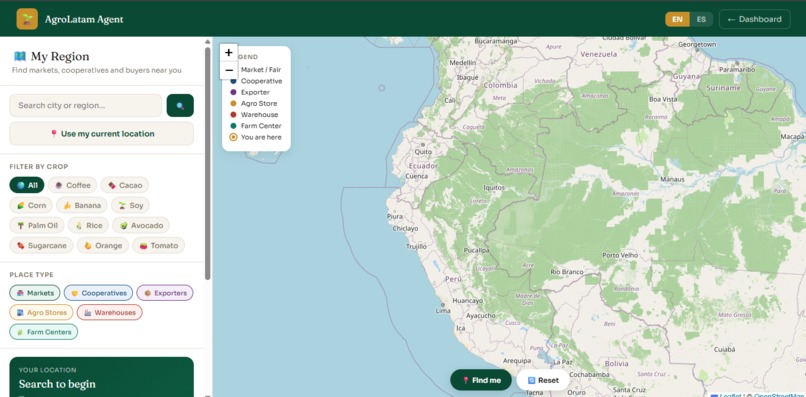Click the Iquitos label on map
Screen dimensions: 806x397
[494, 188]
